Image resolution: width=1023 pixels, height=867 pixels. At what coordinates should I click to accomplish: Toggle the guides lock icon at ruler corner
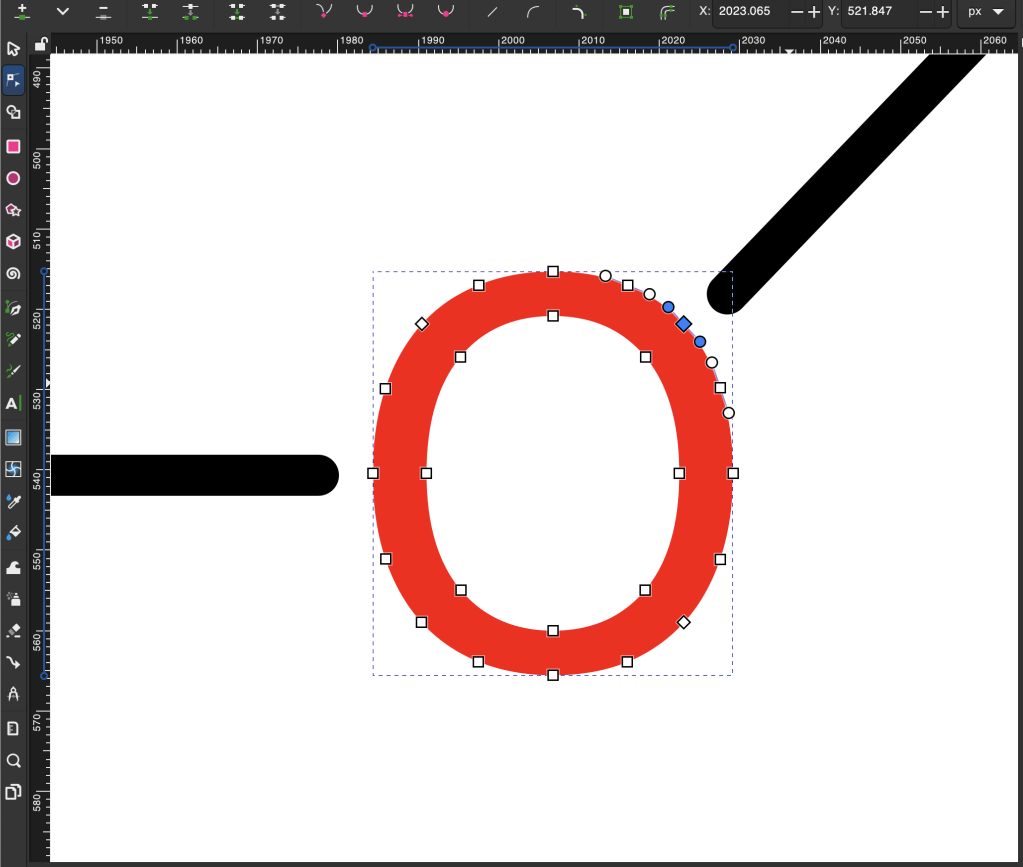click(40, 44)
